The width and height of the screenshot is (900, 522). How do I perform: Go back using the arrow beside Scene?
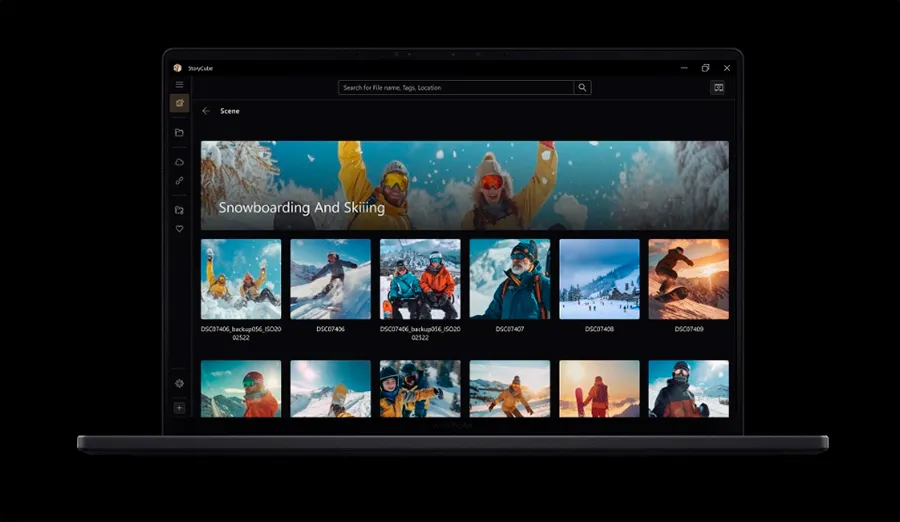point(206,111)
